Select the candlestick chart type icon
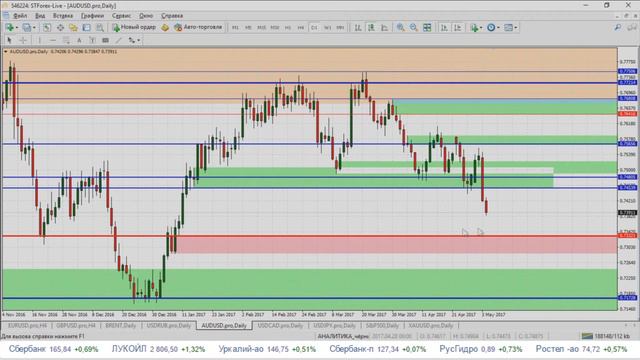 tap(371, 27)
